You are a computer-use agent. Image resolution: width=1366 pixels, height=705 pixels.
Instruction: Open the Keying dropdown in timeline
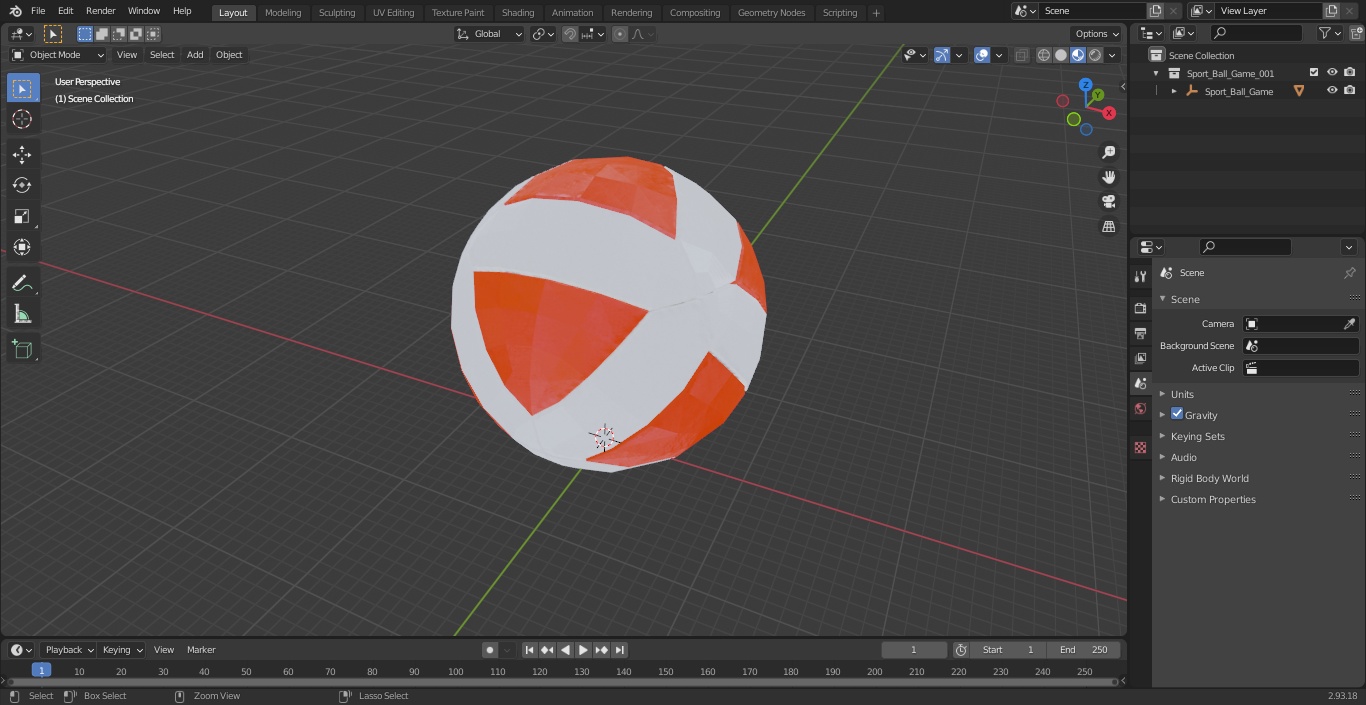(122, 650)
